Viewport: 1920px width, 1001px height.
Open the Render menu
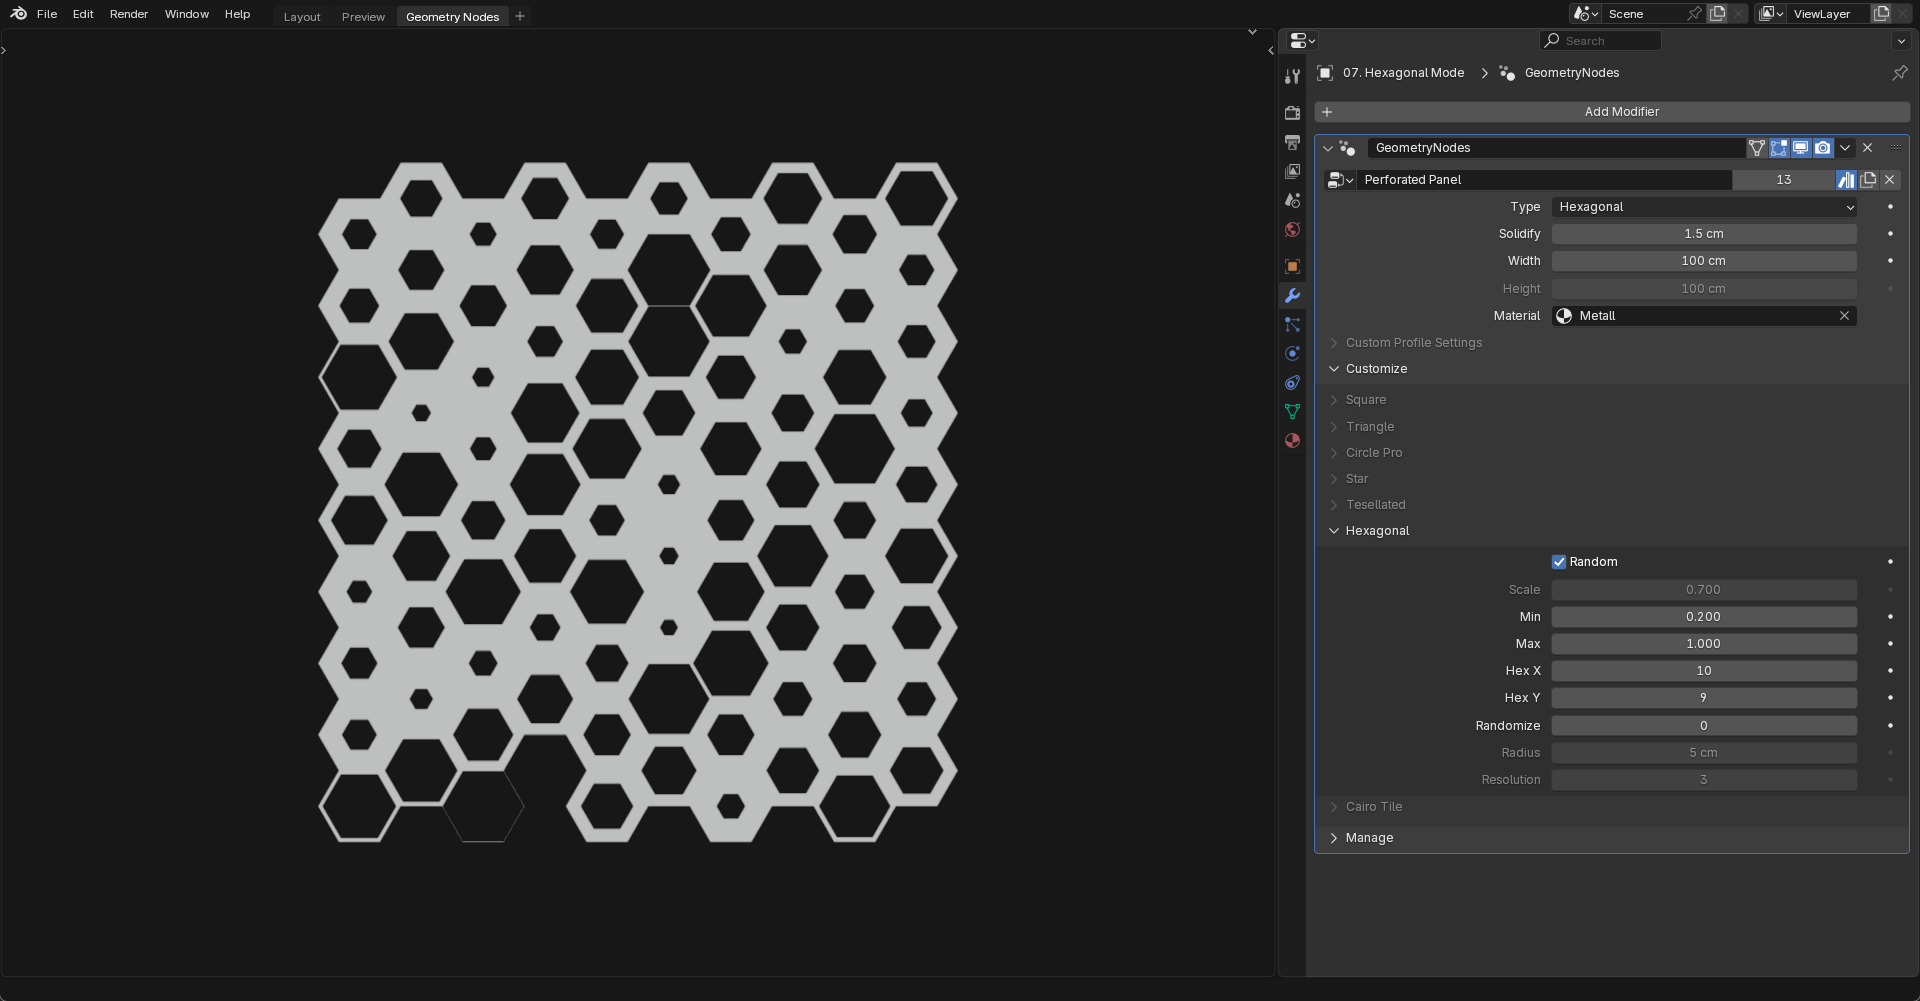(128, 13)
